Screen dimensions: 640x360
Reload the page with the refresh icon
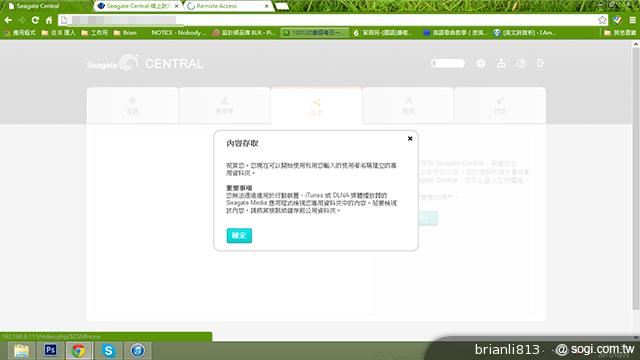[35, 20]
